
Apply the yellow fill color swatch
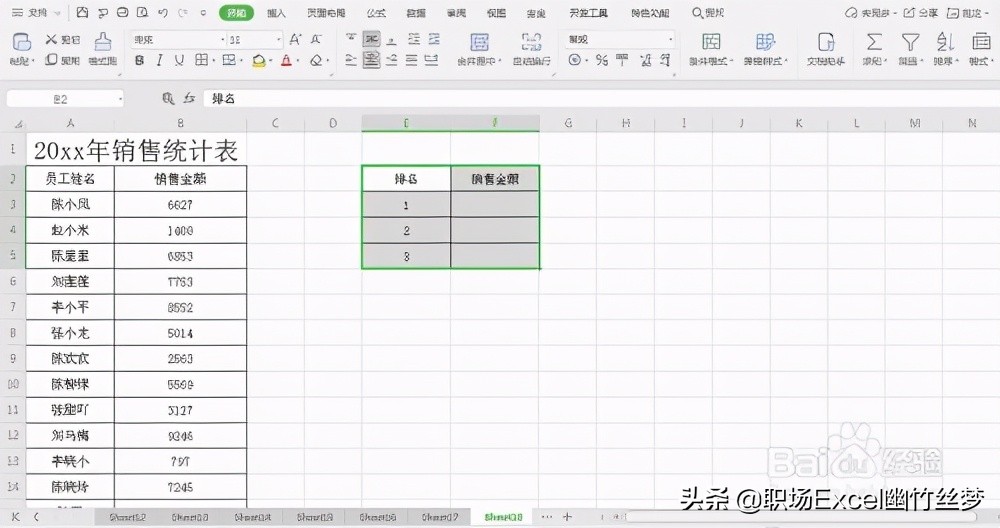coord(258,61)
